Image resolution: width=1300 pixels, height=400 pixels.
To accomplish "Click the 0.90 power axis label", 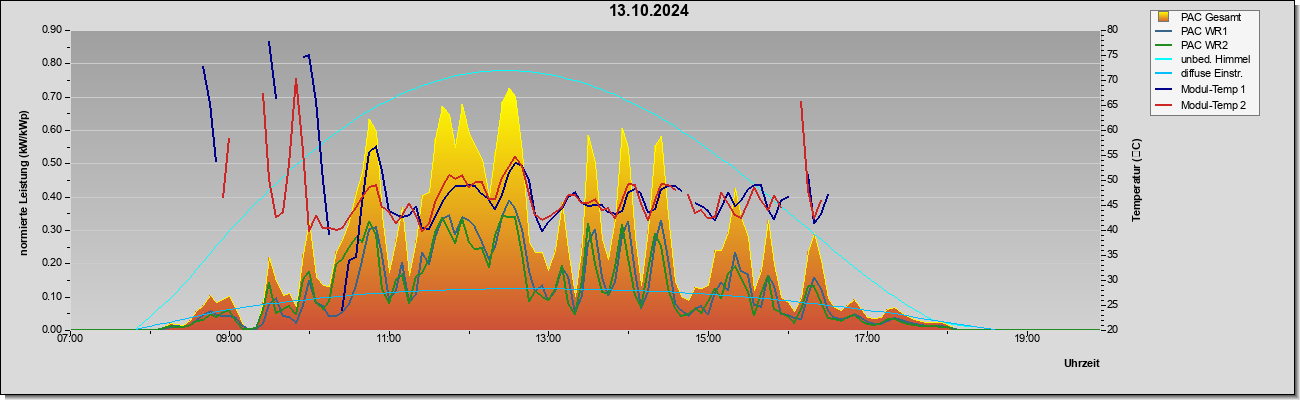I will [52, 30].
